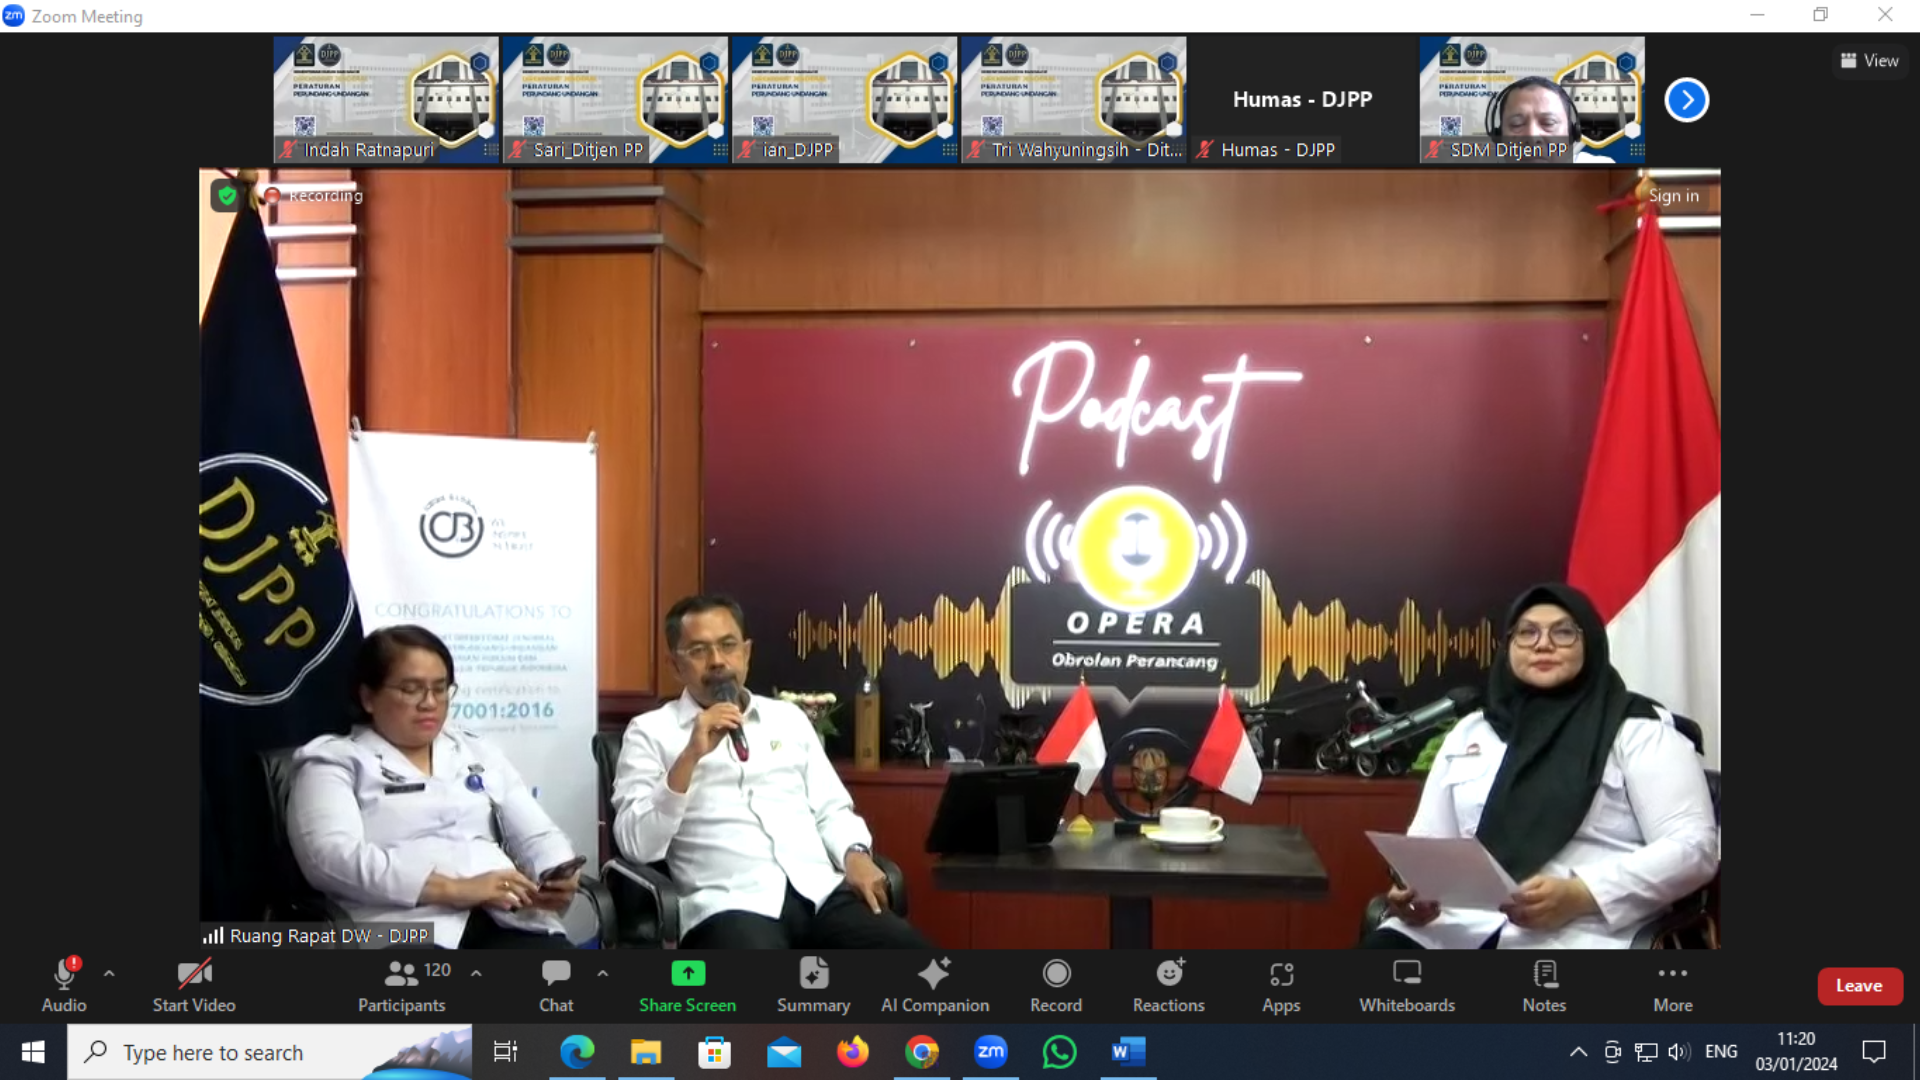Click the green encryption shield icon
Screen dimensions: 1920x1080
point(227,196)
